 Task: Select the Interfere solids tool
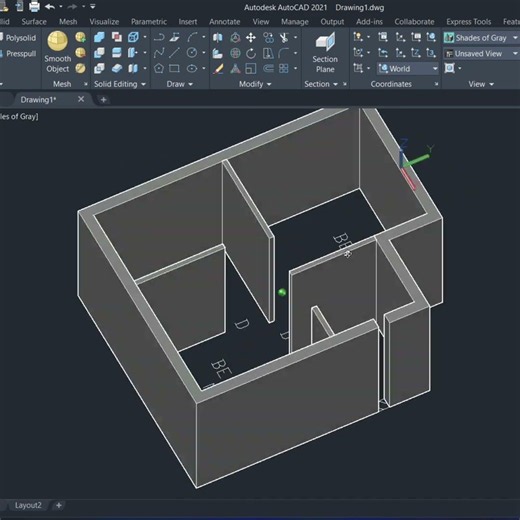[116, 37]
